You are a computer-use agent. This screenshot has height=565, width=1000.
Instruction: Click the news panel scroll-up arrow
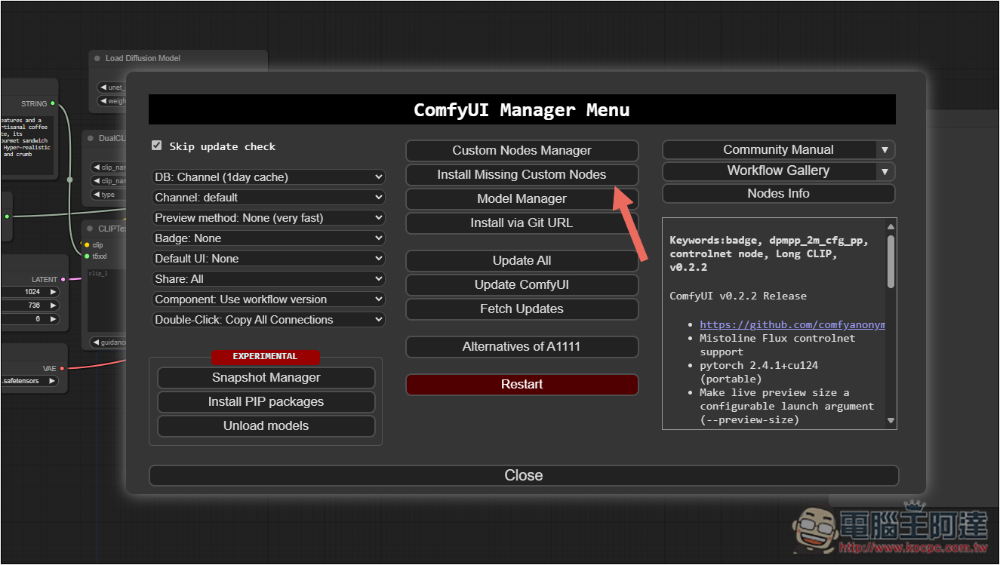(891, 226)
